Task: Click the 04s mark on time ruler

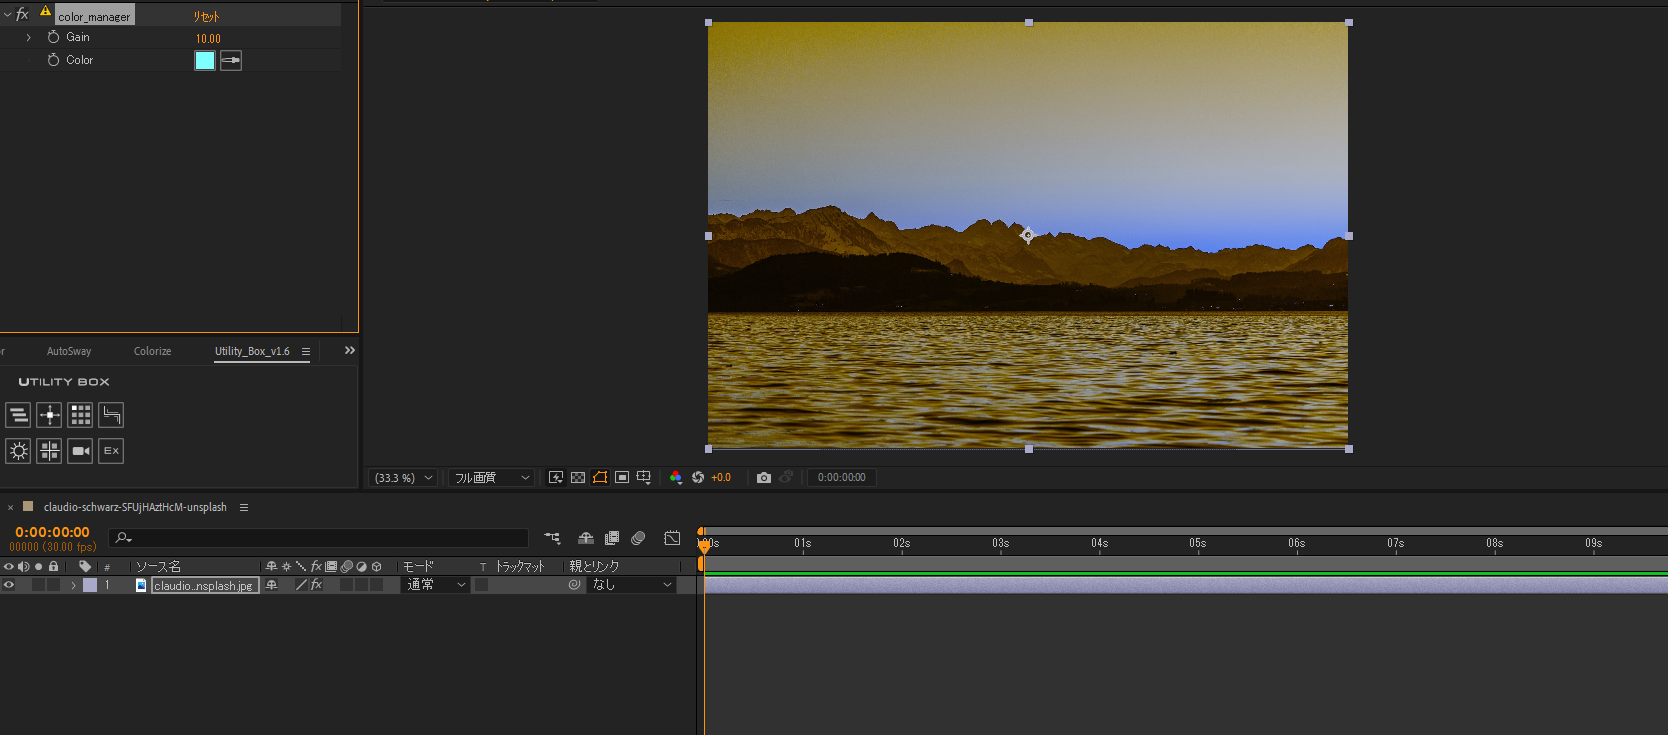Action: point(1099,543)
